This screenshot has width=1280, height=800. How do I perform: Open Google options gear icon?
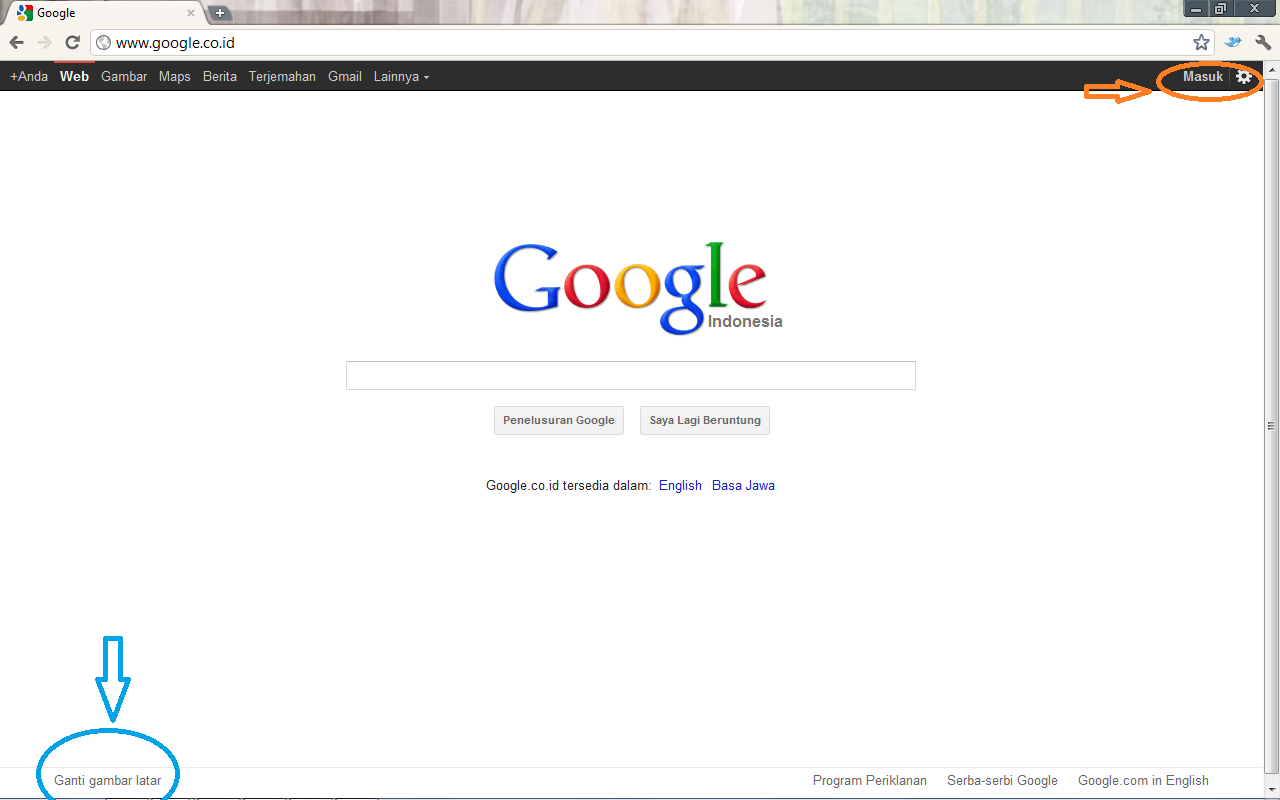(x=1244, y=77)
